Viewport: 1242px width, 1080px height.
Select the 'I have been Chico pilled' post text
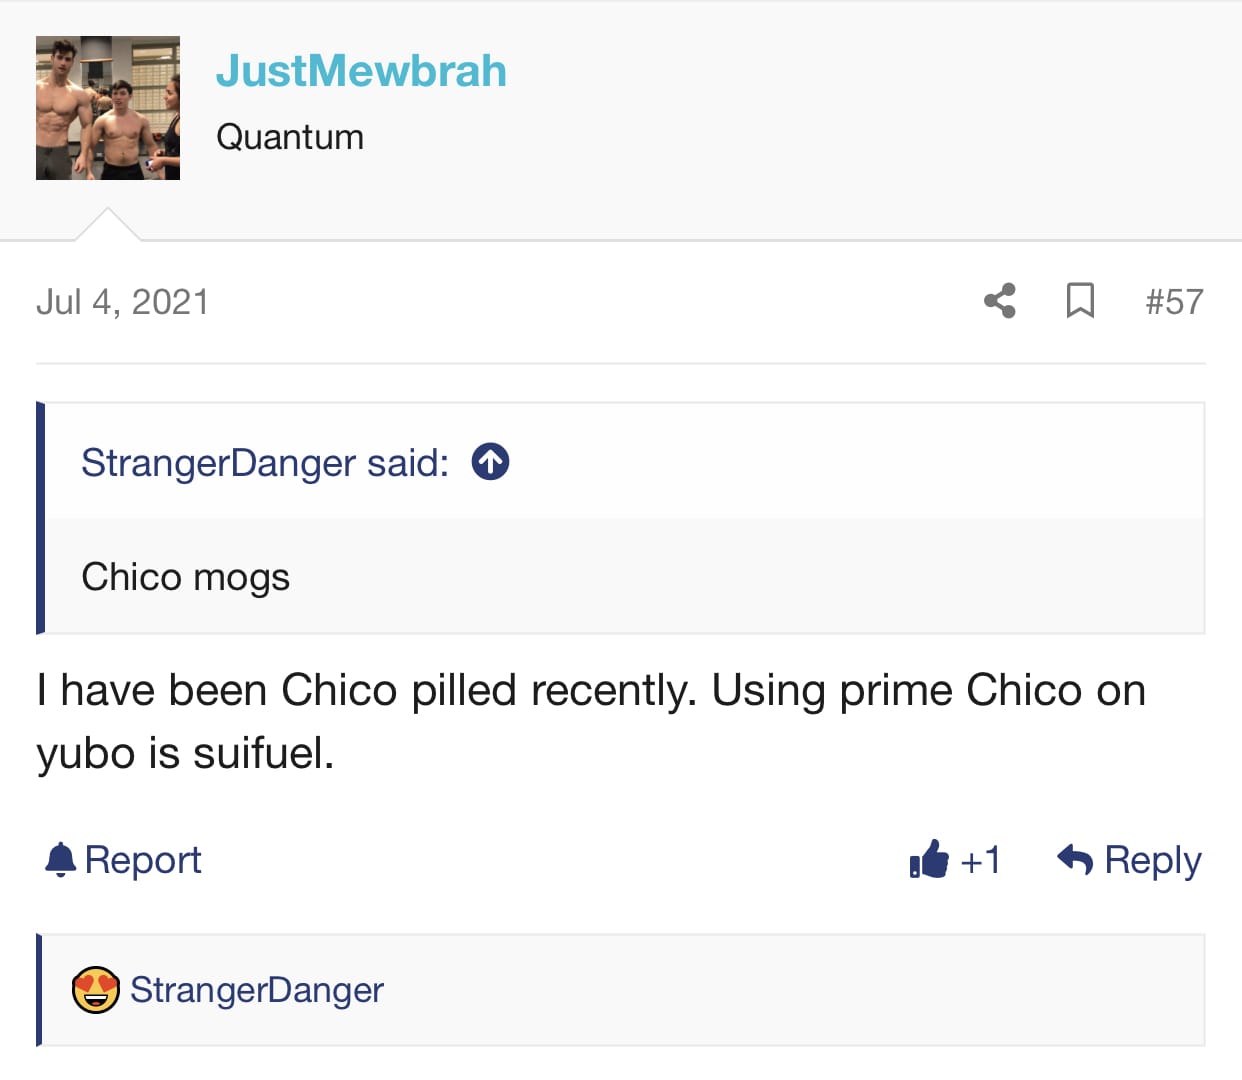coord(591,721)
